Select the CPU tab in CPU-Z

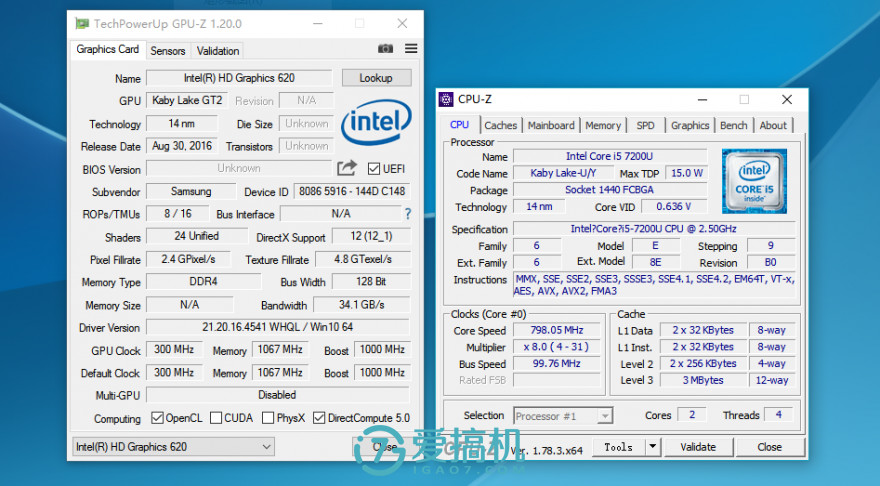[x=459, y=125]
